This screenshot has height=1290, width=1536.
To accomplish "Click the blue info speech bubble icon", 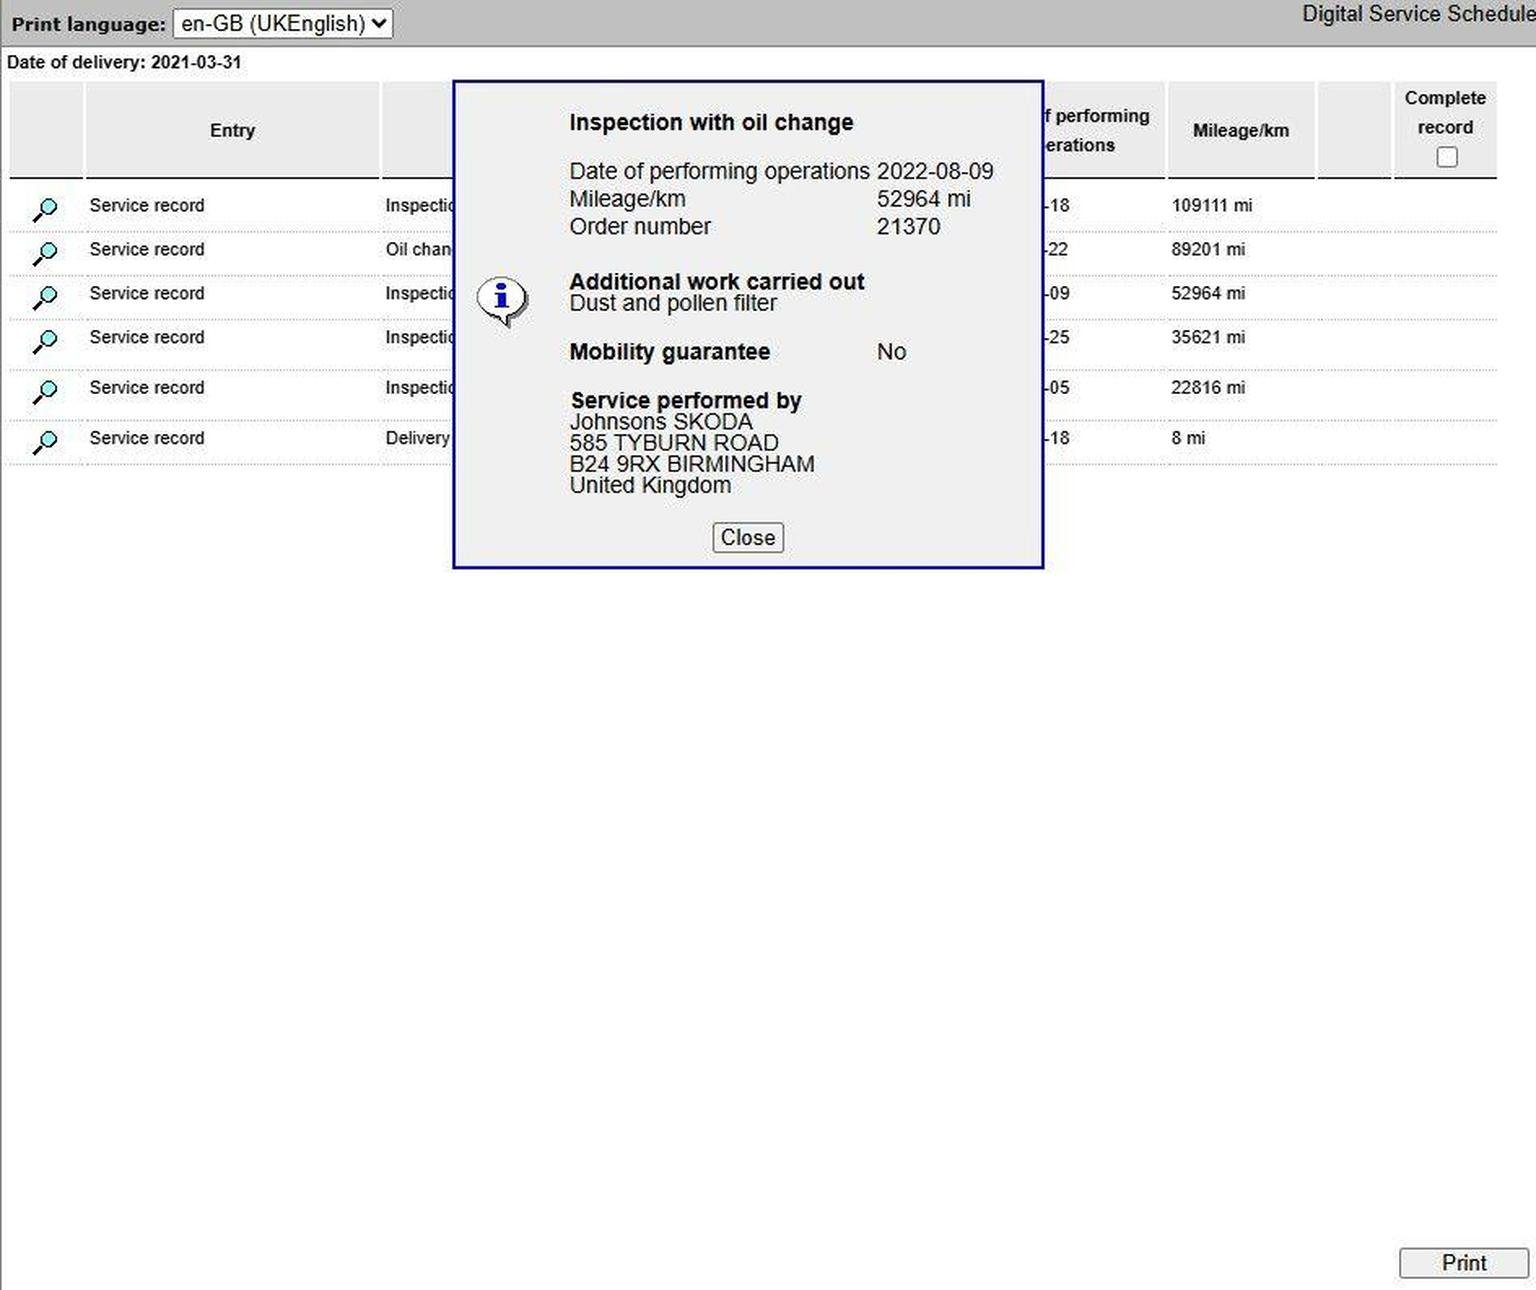I will [x=502, y=299].
